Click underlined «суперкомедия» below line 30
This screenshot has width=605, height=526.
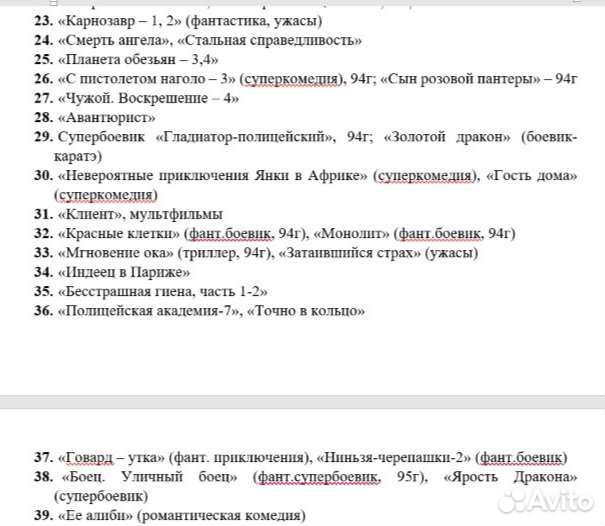[x=106, y=195]
